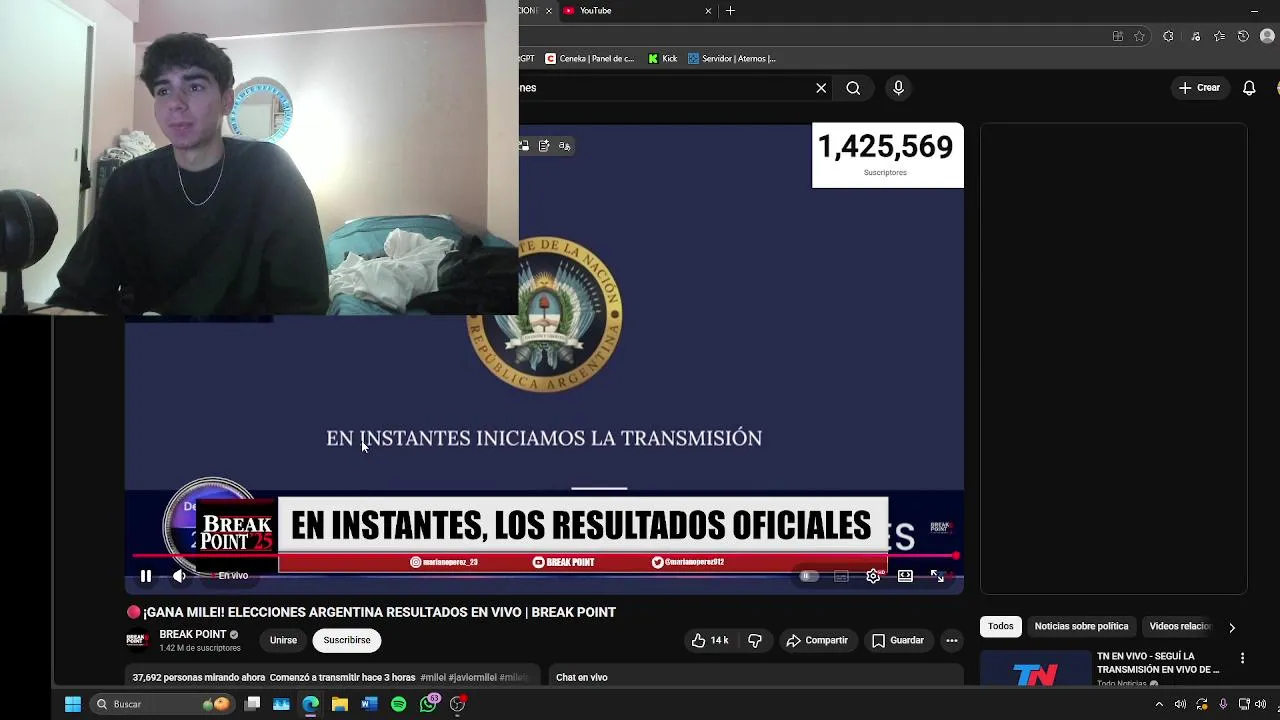Viewport: 1280px width, 720px height.
Task: Open Spotify from taskbar
Action: [399, 704]
